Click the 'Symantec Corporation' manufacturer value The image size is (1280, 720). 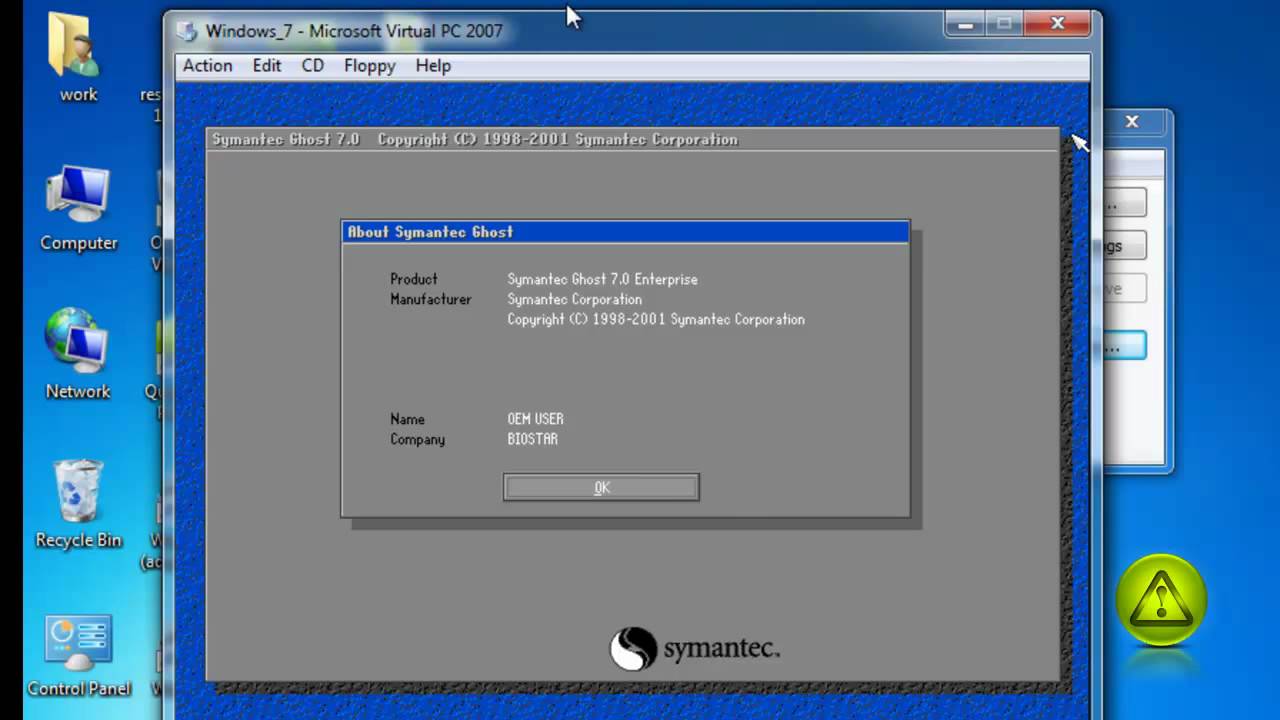(574, 299)
